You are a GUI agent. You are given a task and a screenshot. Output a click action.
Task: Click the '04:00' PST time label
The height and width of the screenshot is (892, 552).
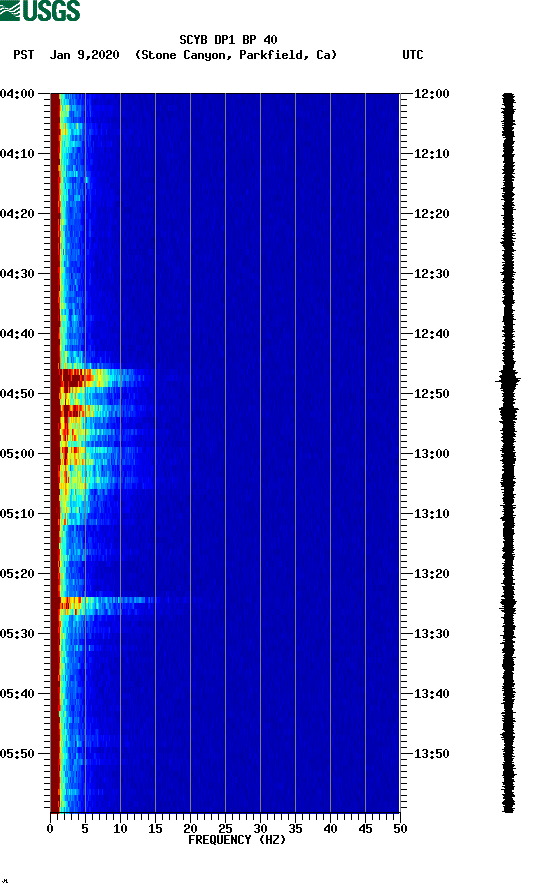tap(18, 94)
